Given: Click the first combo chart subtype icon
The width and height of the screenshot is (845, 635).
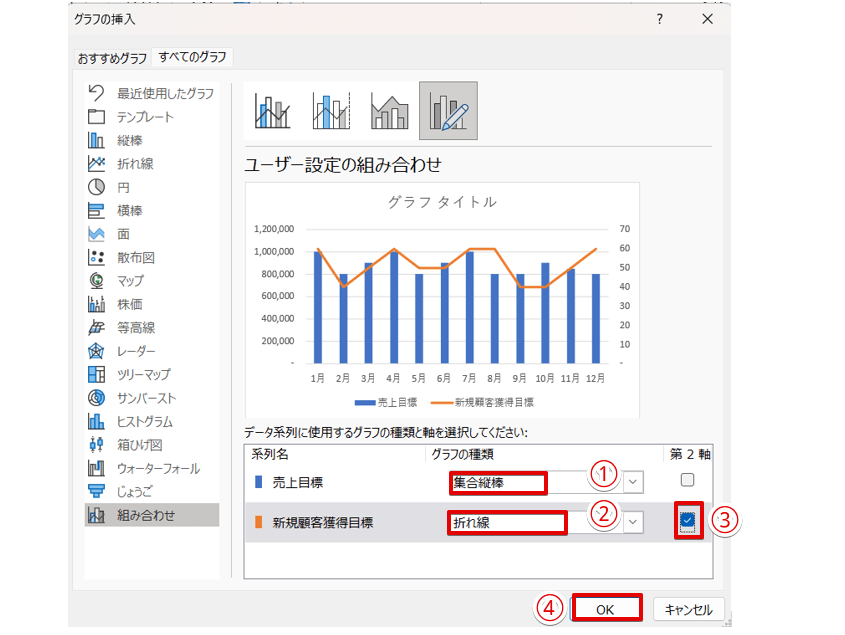Looking at the screenshot, I should [273, 111].
